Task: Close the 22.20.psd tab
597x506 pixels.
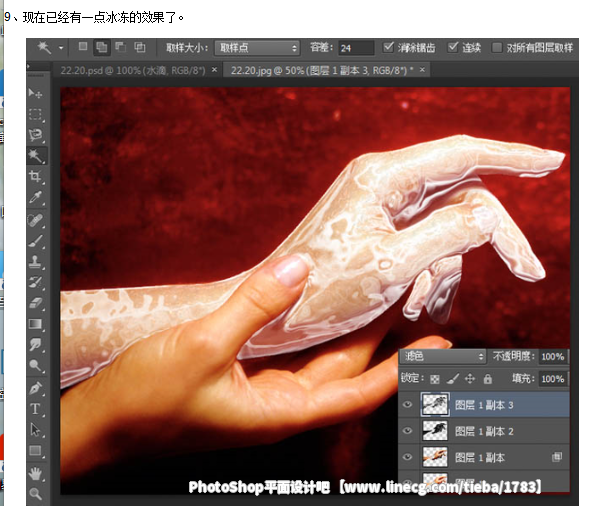Action: 214,70
